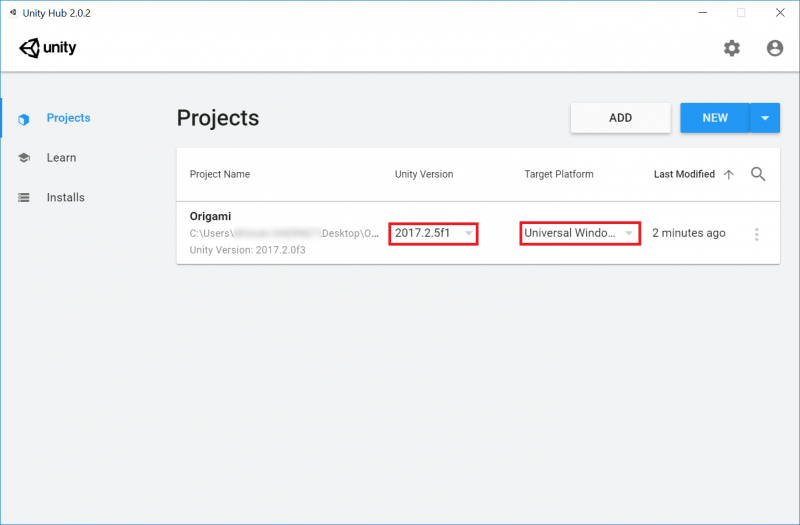Select Projects in the sidebar
The height and width of the screenshot is (525, 800).
point(68,118)
